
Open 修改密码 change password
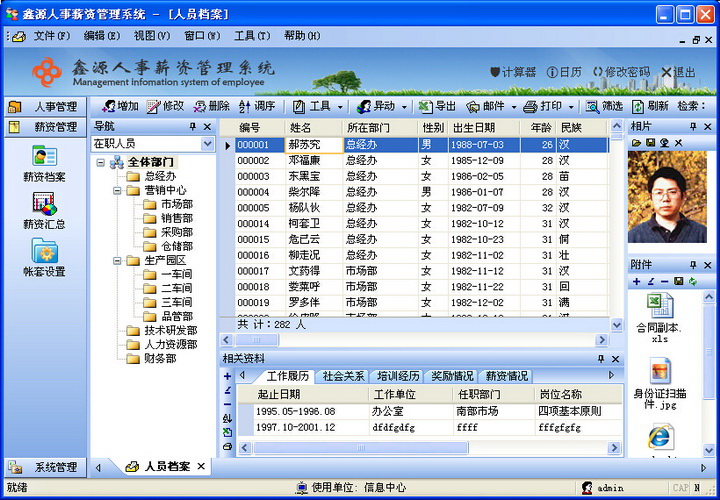click(621, 72)
